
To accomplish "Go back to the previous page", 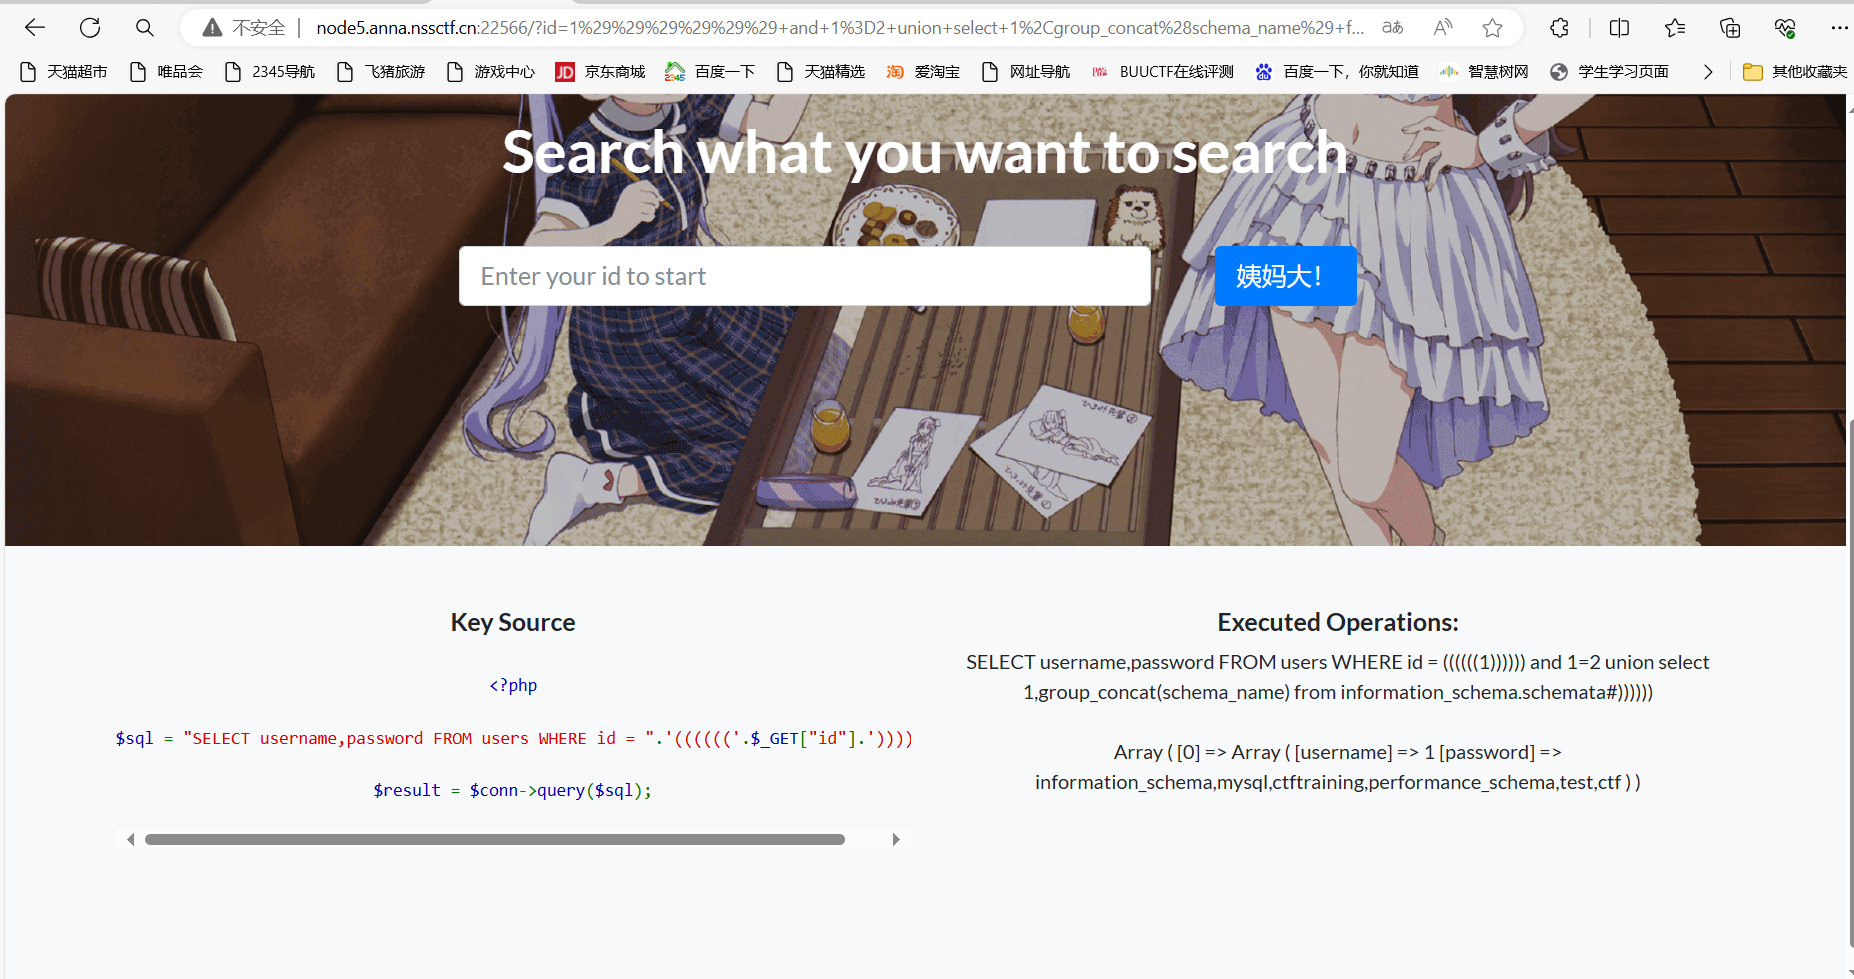I will coord(35,28).
